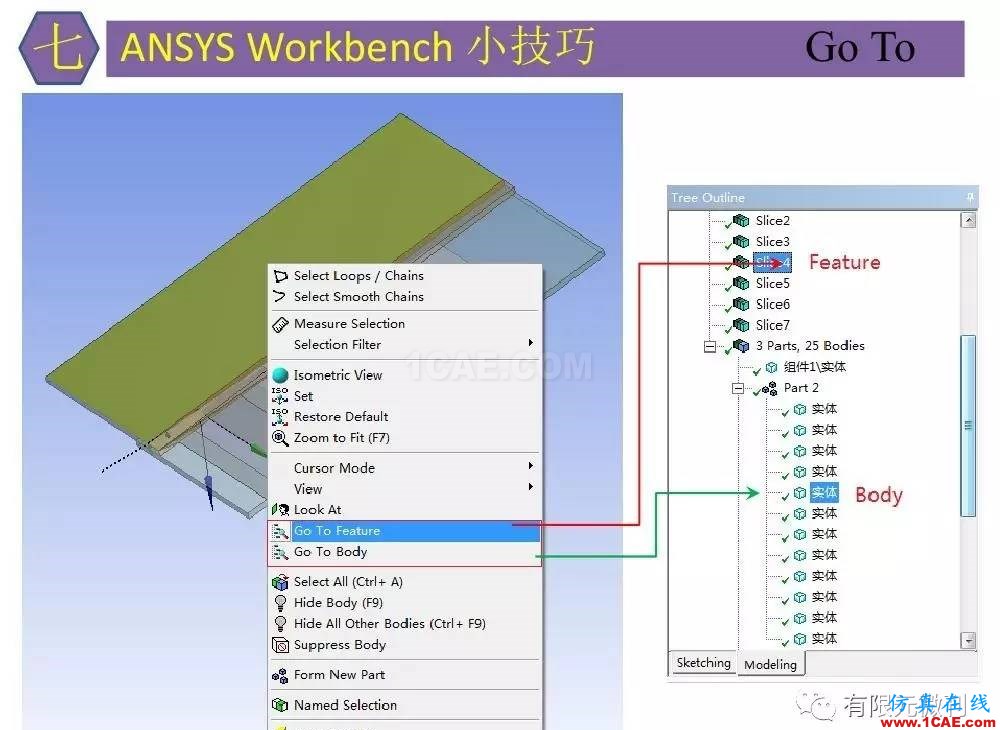The width and height of the screenshot is (1000, 730).
Task: Open the Selection Filter submenu
Action: (x=404, y=344)
